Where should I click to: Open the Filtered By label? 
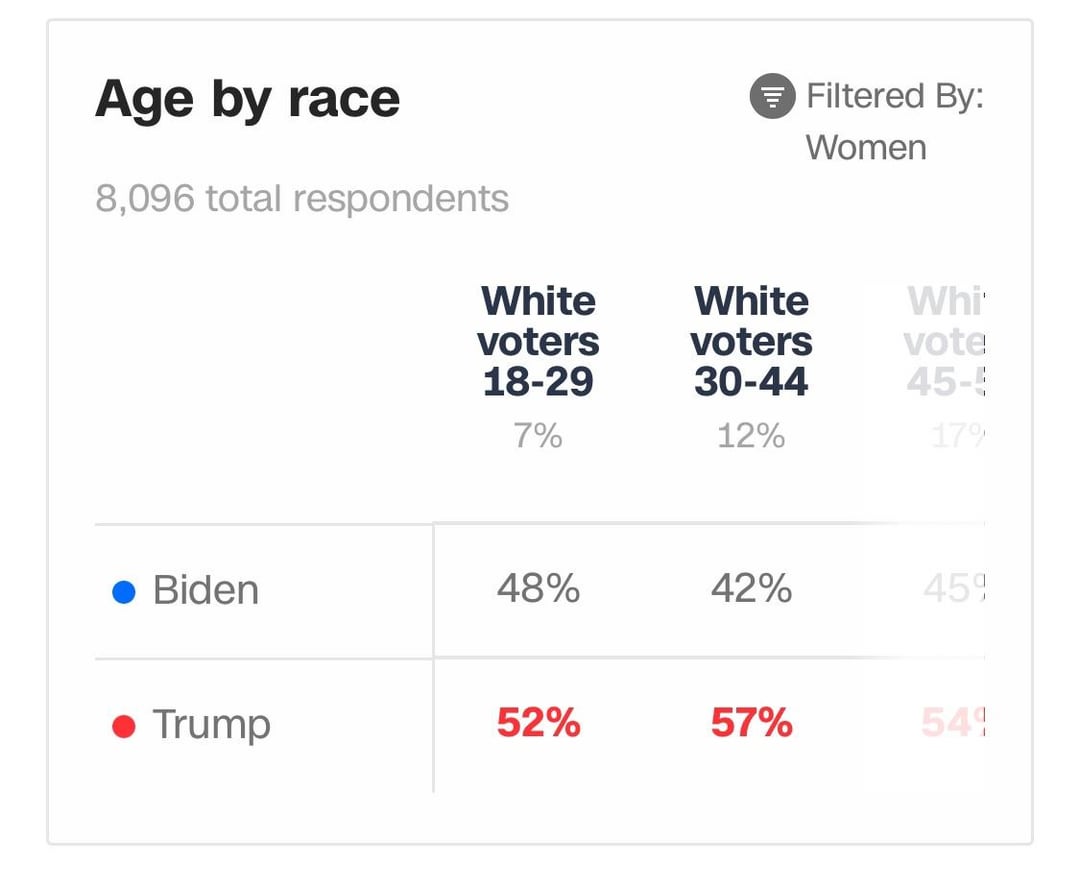(894, 96)
